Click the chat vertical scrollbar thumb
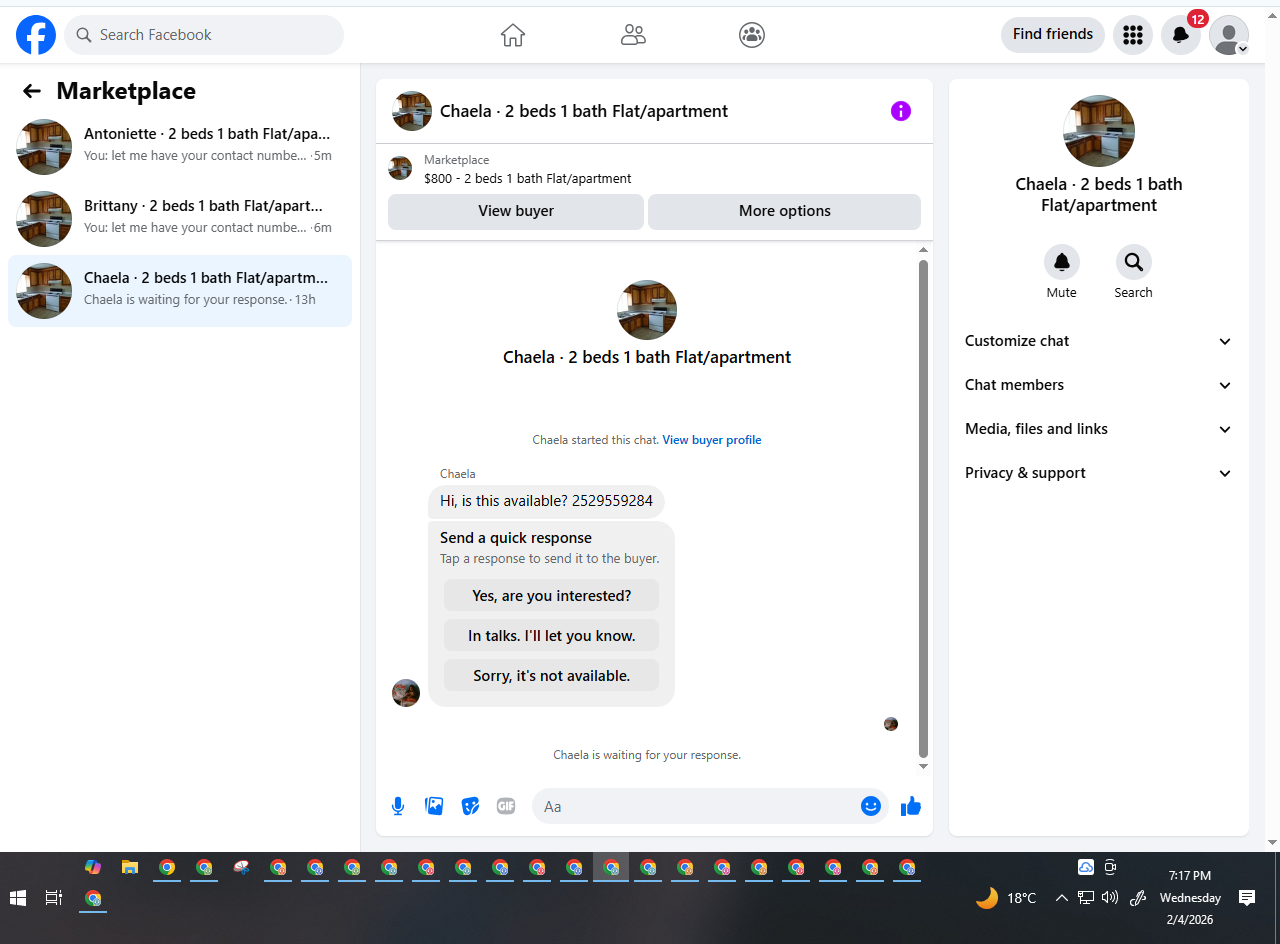 924,508
